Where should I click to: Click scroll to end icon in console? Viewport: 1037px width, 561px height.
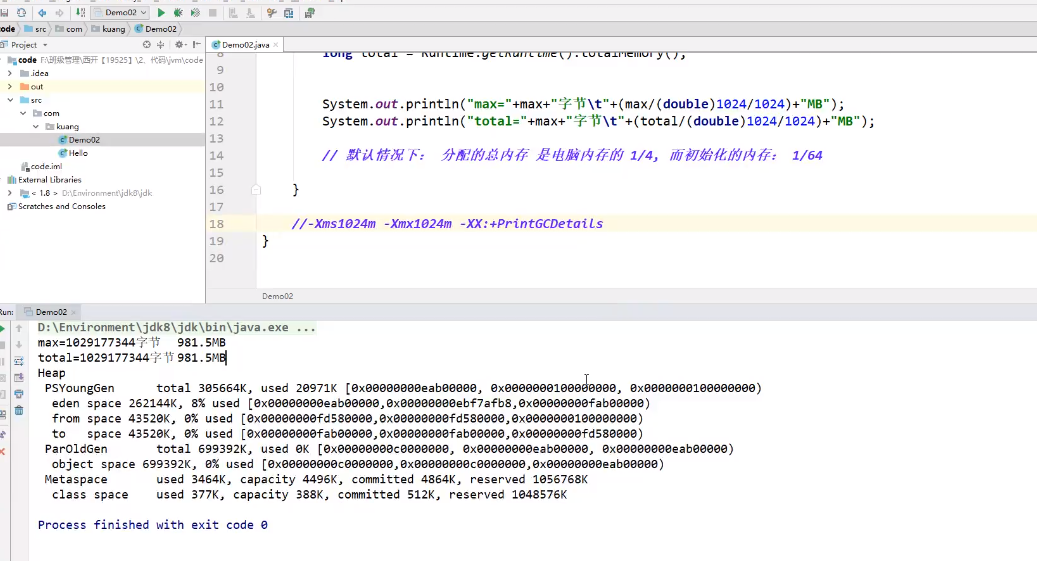tap(19, 378)
